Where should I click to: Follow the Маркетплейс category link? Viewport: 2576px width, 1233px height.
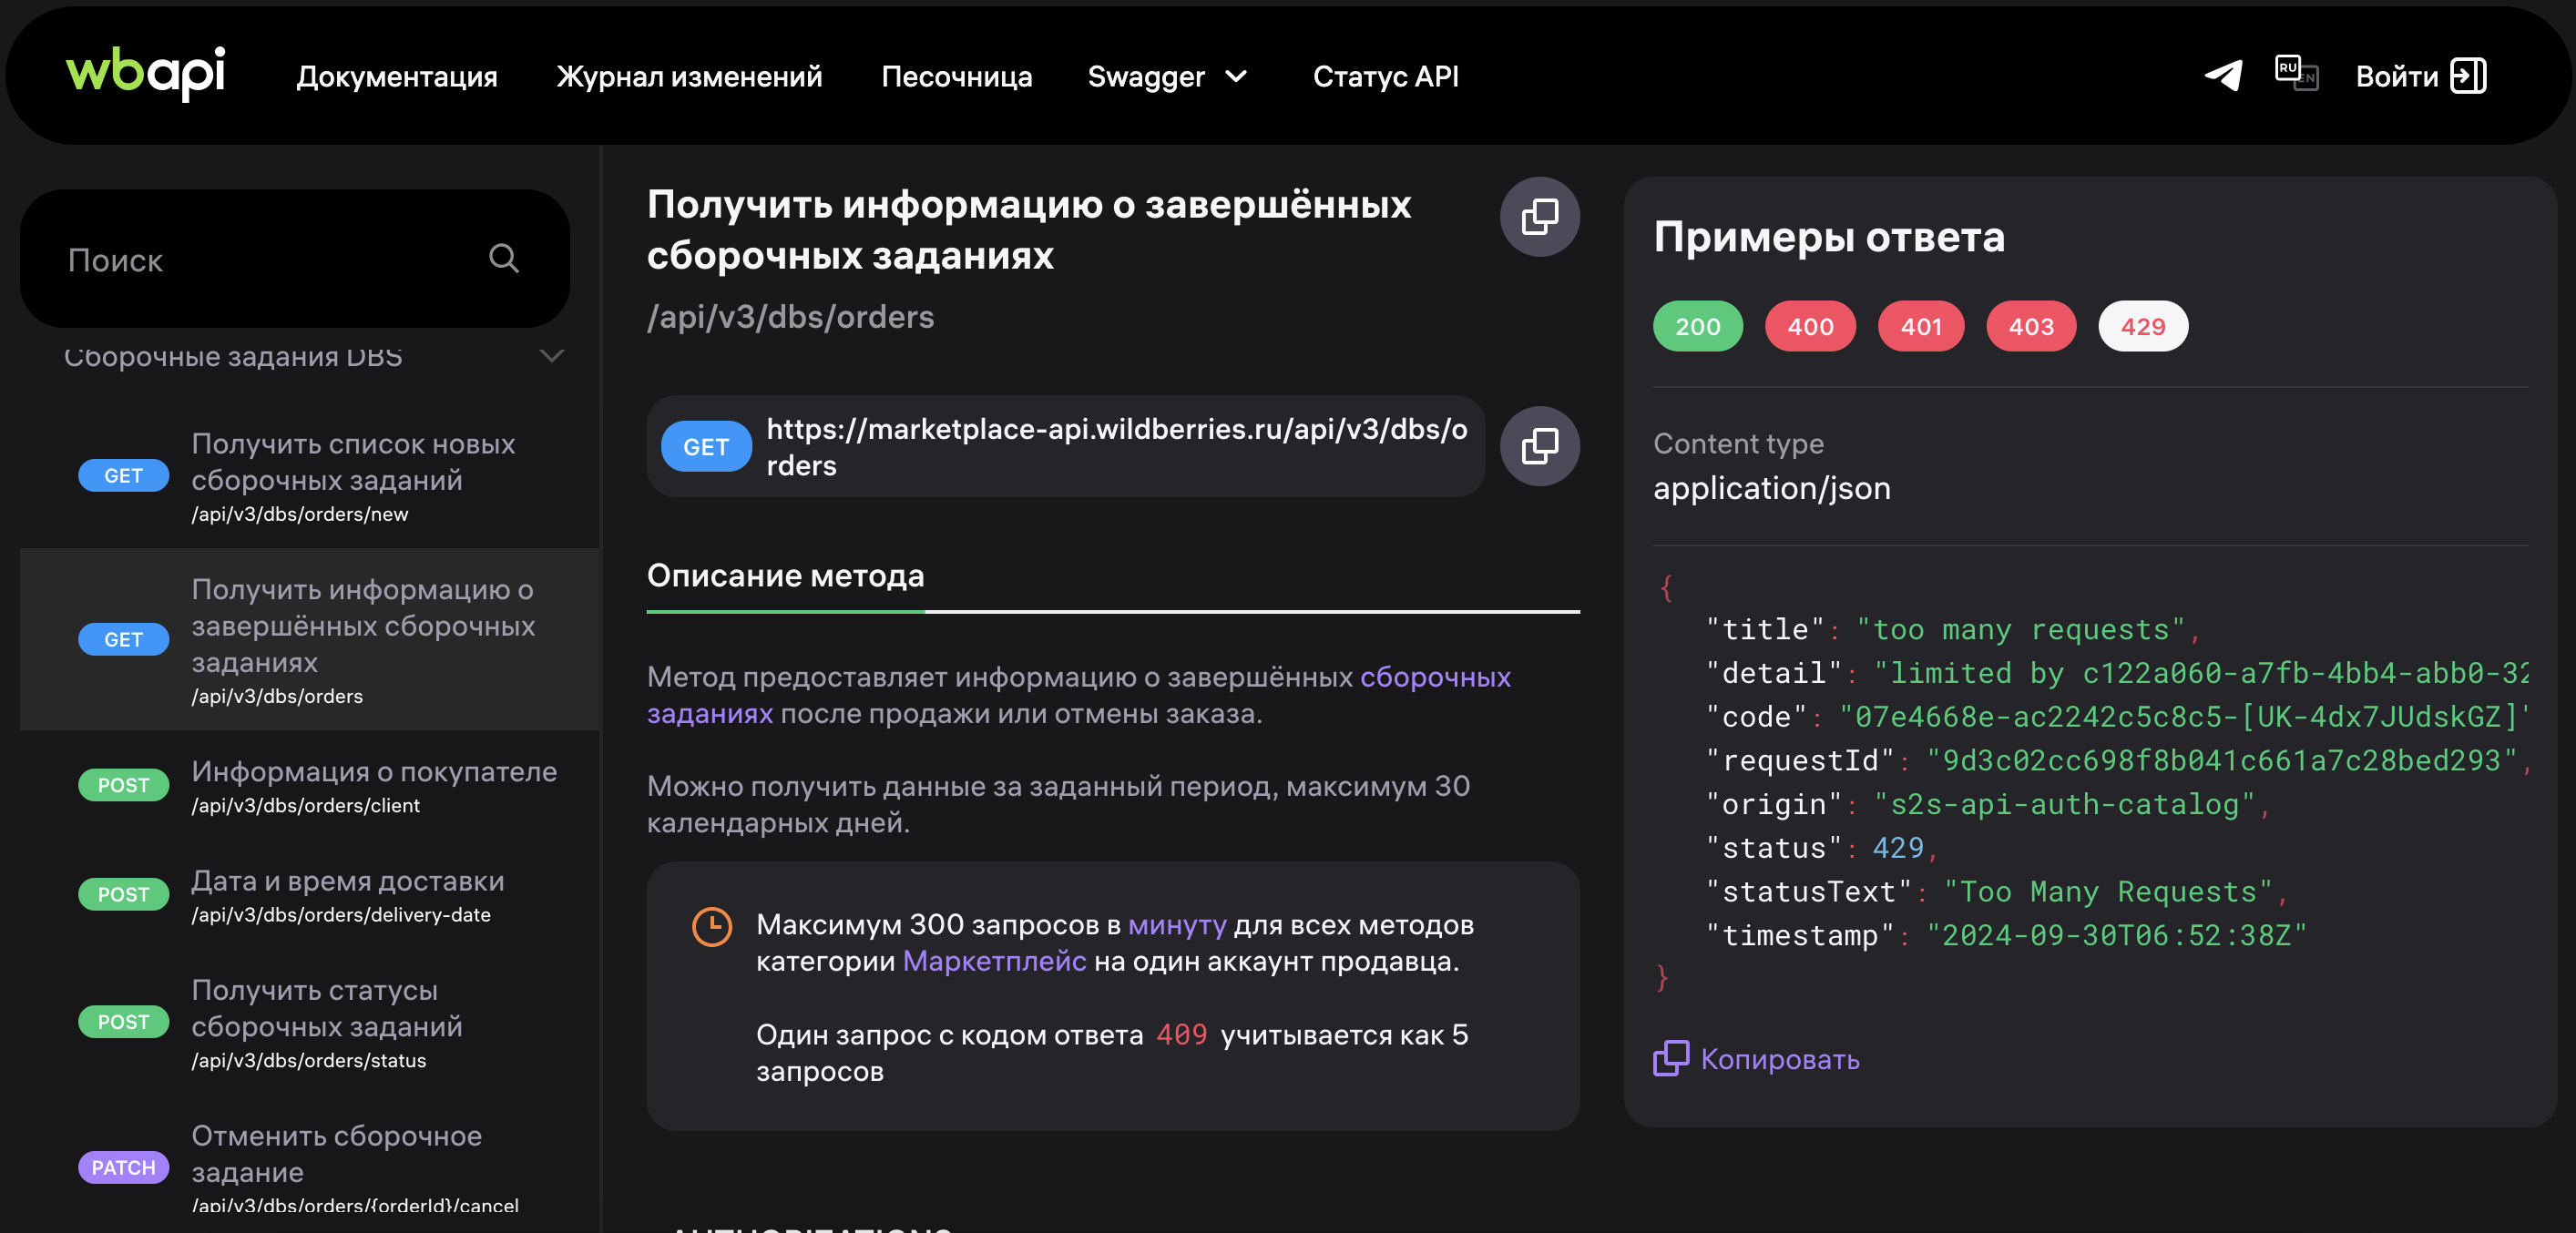[994, 962]
